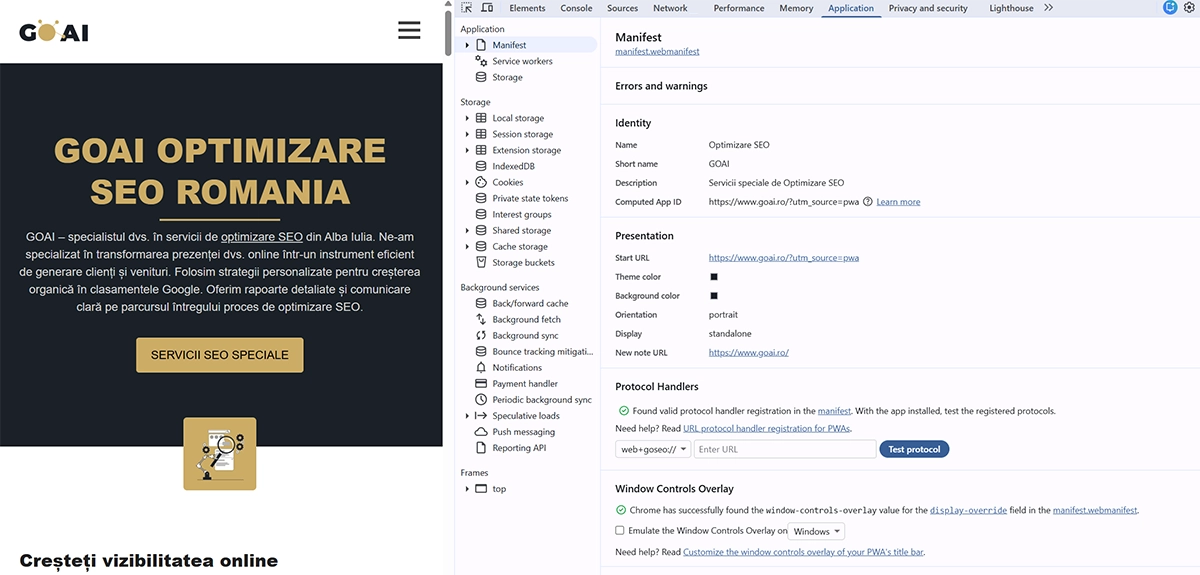The width and height of the screenshot is (1200, 575).
Task: Open the Start URL link
Action: [784, 258]
